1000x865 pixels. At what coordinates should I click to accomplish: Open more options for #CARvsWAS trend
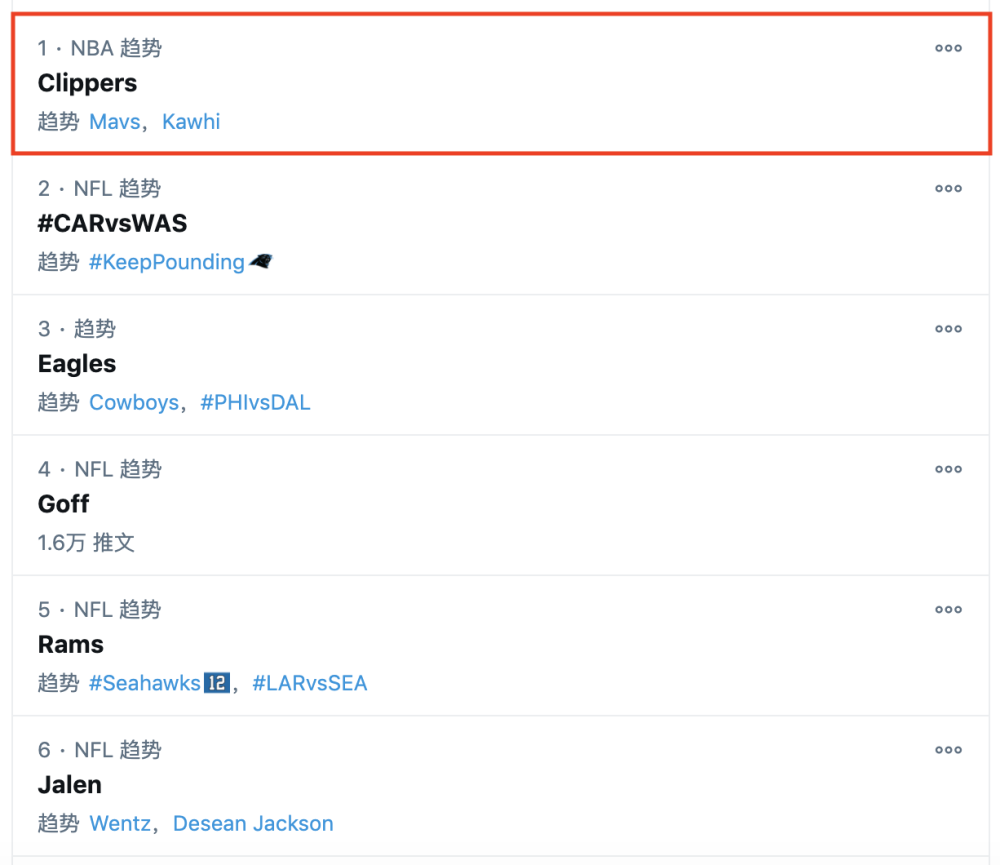tap(948, 188)
